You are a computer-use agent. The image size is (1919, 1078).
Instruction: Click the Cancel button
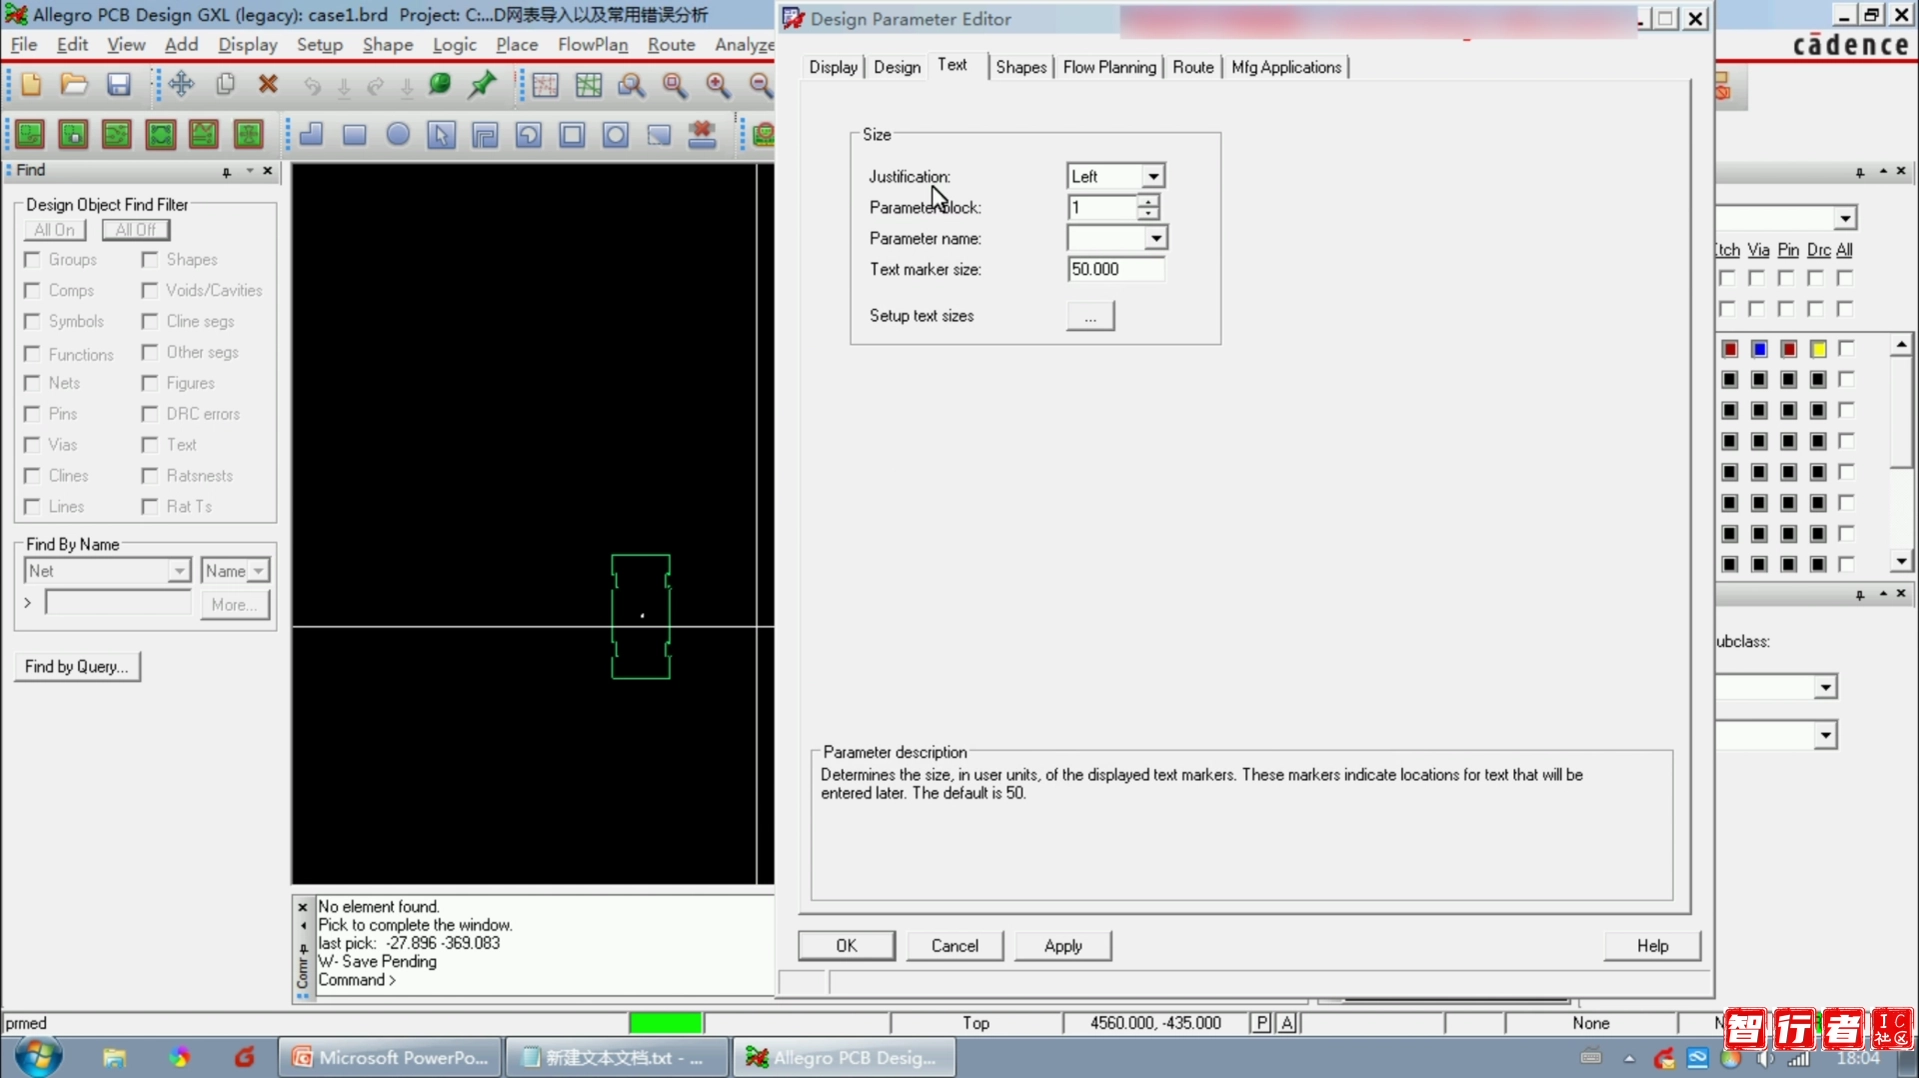[954, 946]
